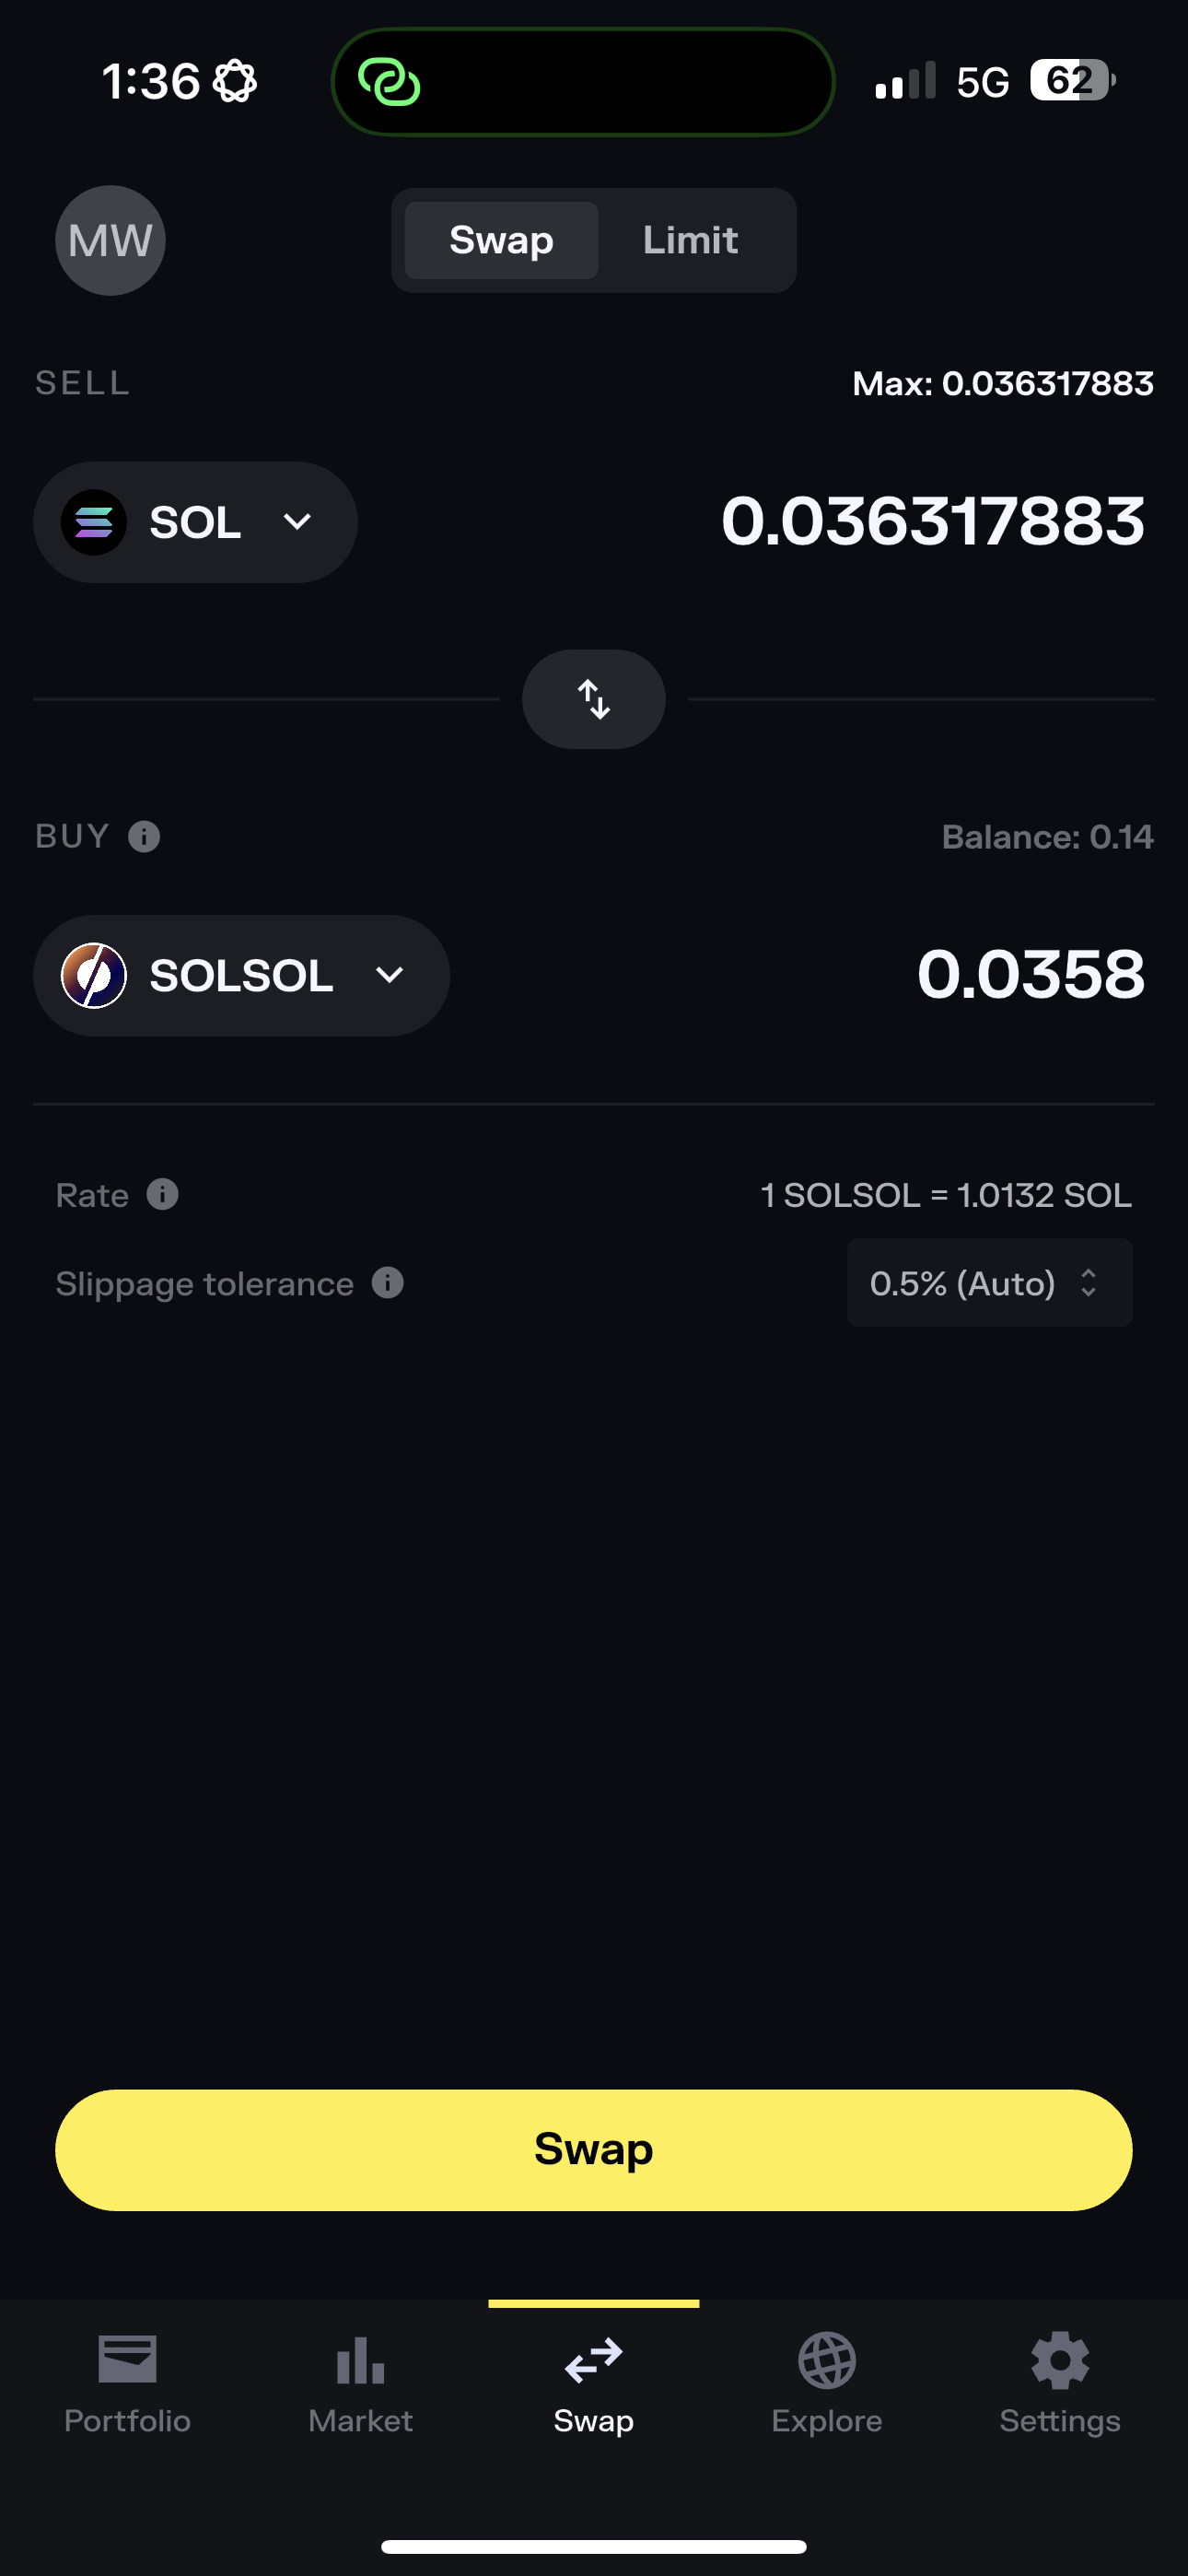
Task: Tap the info icon next to BUY
Action: [144, 836]
